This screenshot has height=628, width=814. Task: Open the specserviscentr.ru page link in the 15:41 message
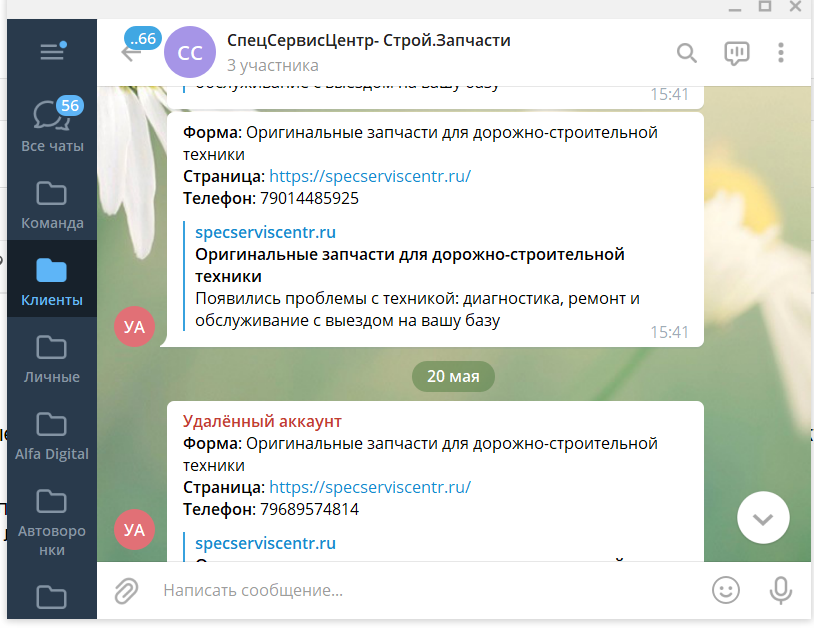(370, 176)
